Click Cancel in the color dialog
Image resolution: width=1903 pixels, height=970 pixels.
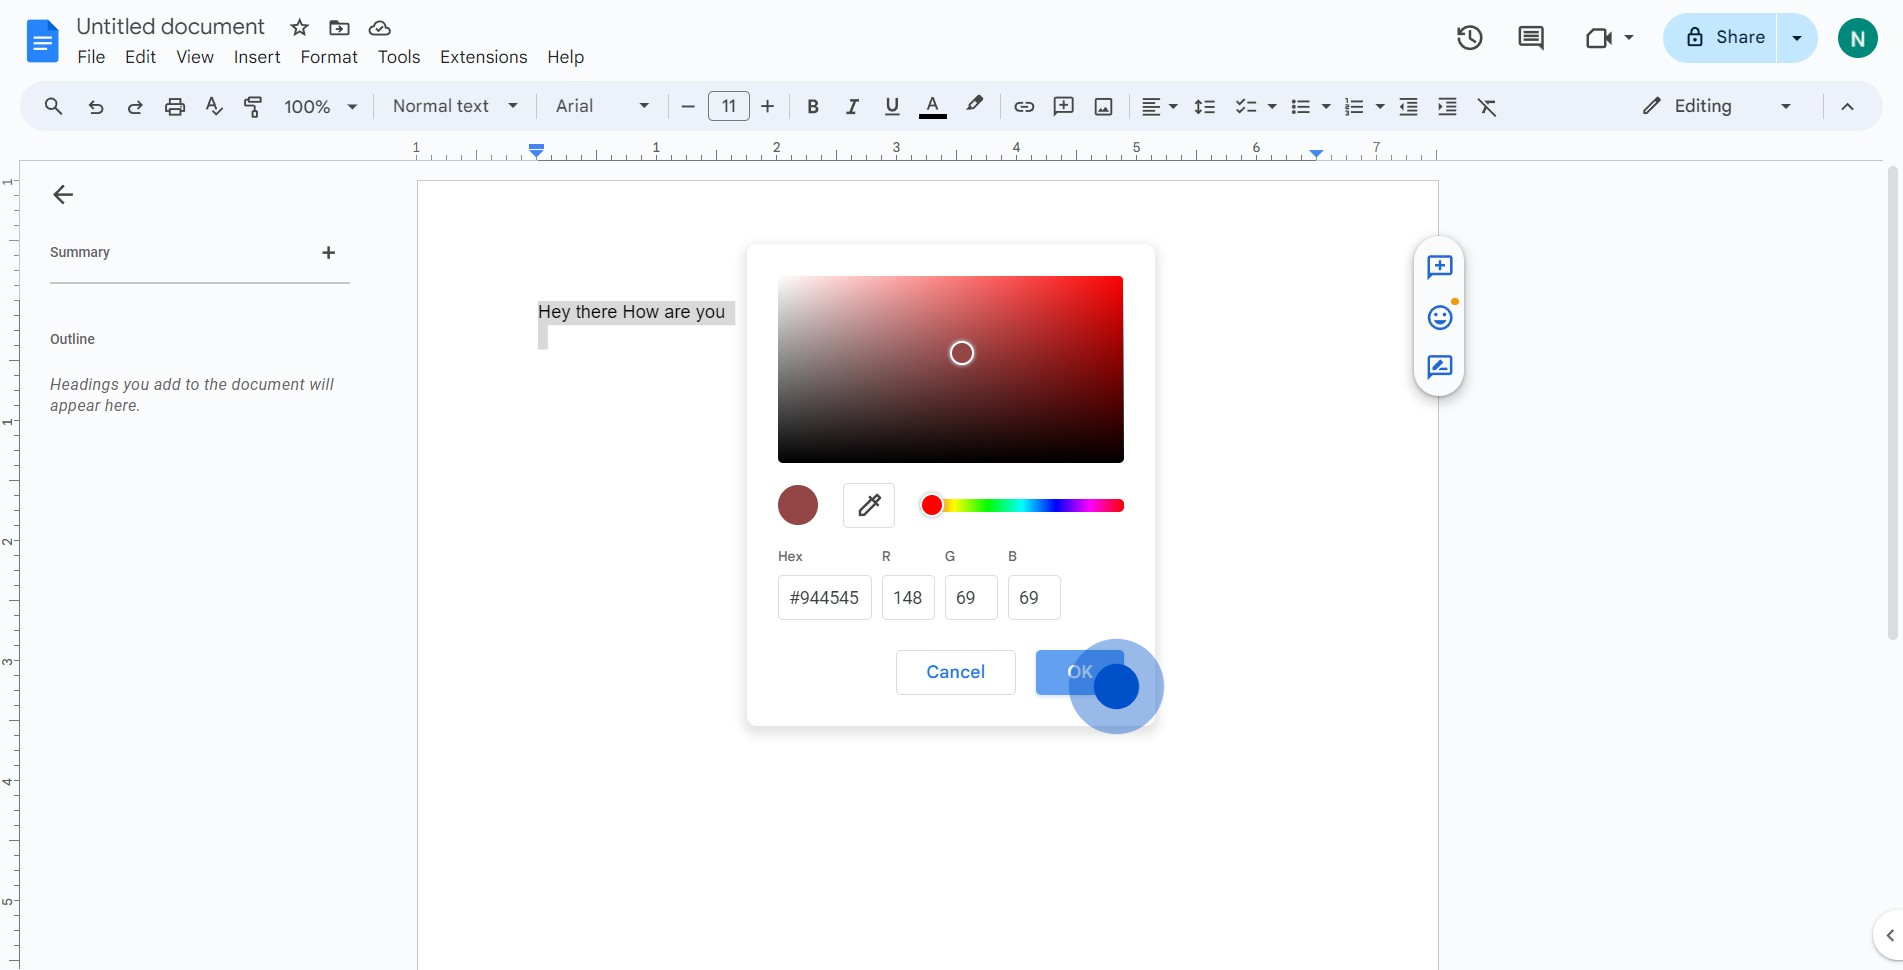955,672
